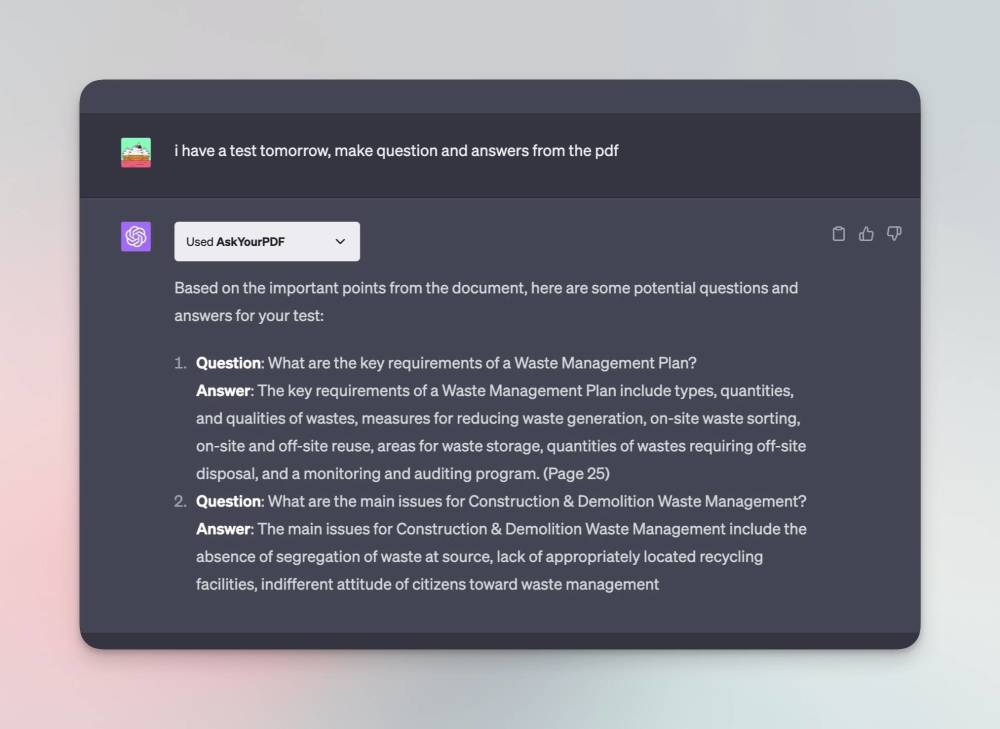
Task: Copy the assistant response with clipboard icon
Action: [x=839, y=234]
